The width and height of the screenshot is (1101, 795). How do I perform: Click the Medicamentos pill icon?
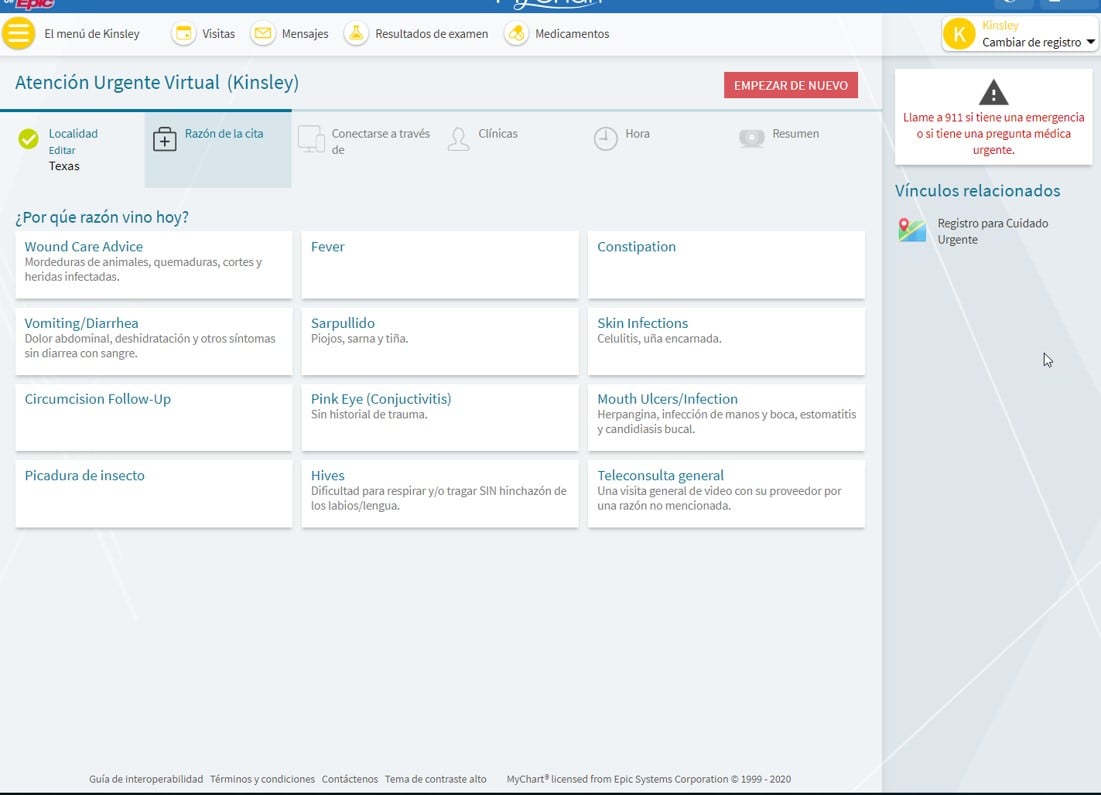click(x=516, y=34)
